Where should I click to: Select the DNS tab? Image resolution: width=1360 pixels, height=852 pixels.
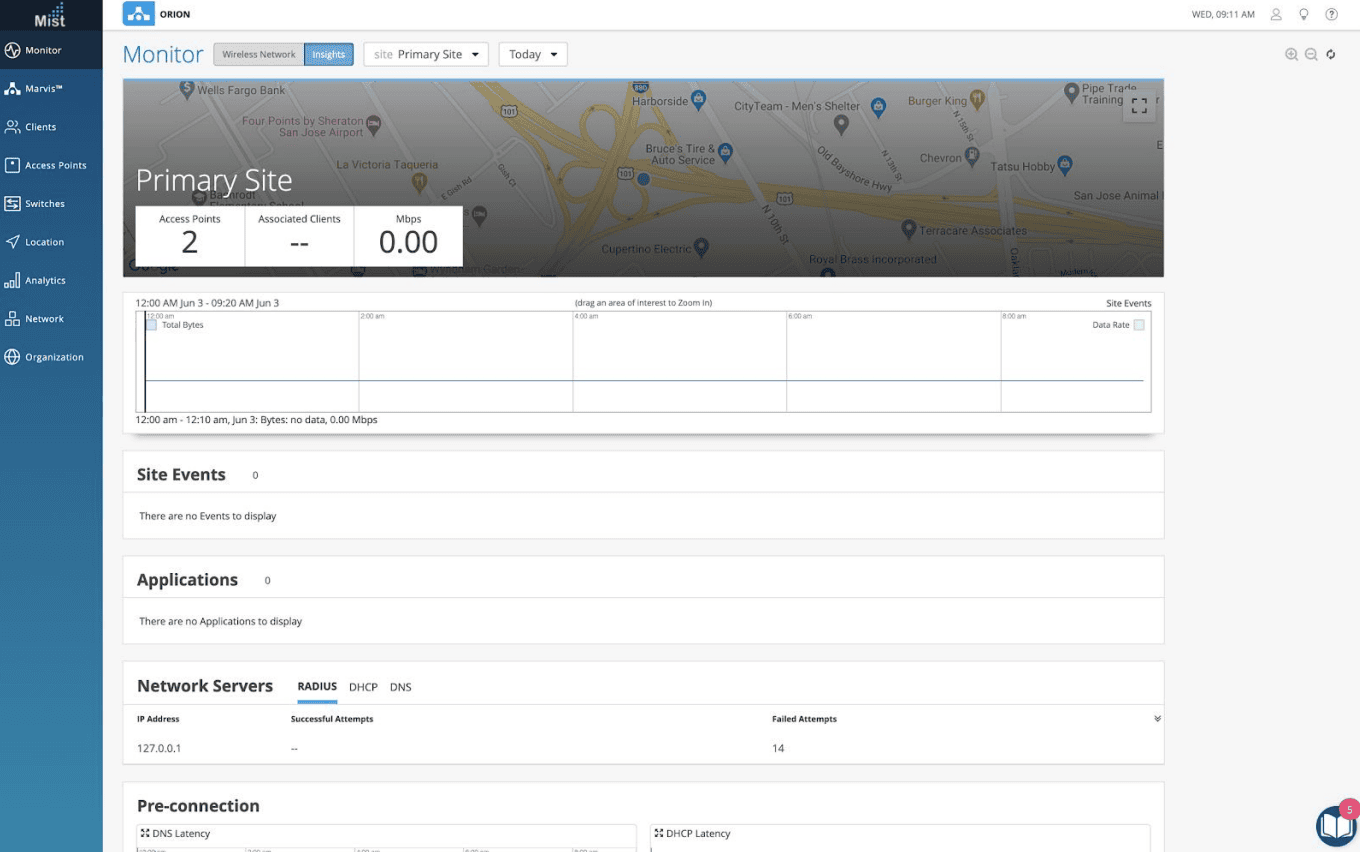(400, 687)
